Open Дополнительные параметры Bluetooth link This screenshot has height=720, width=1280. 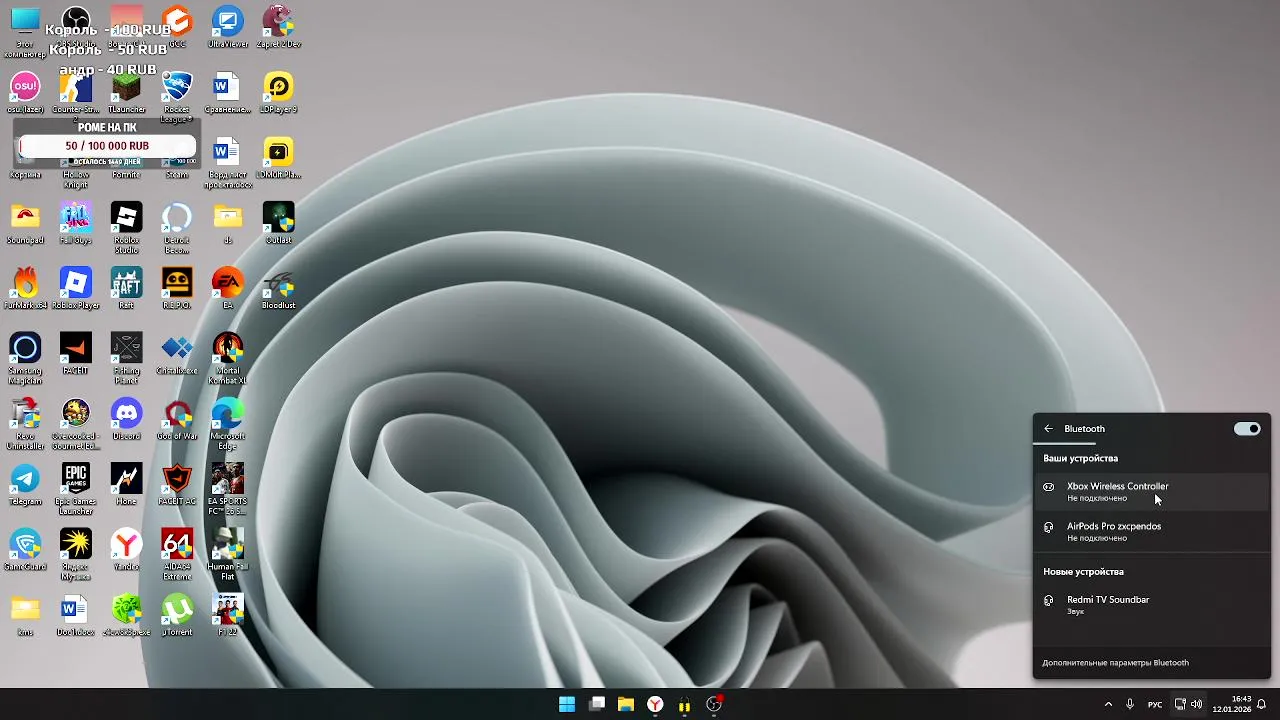tap(1115, 663)
